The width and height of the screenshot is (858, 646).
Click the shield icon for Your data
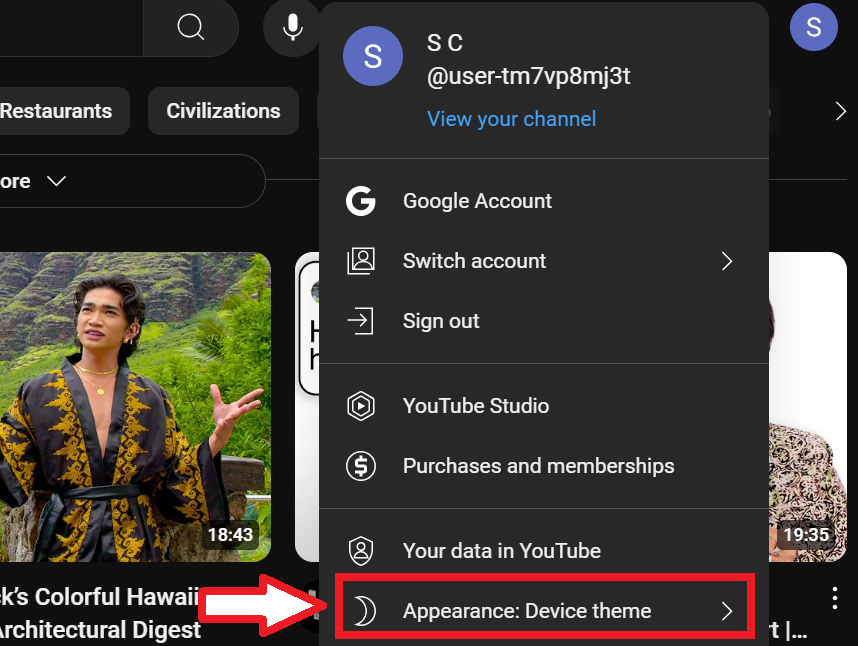361,551
